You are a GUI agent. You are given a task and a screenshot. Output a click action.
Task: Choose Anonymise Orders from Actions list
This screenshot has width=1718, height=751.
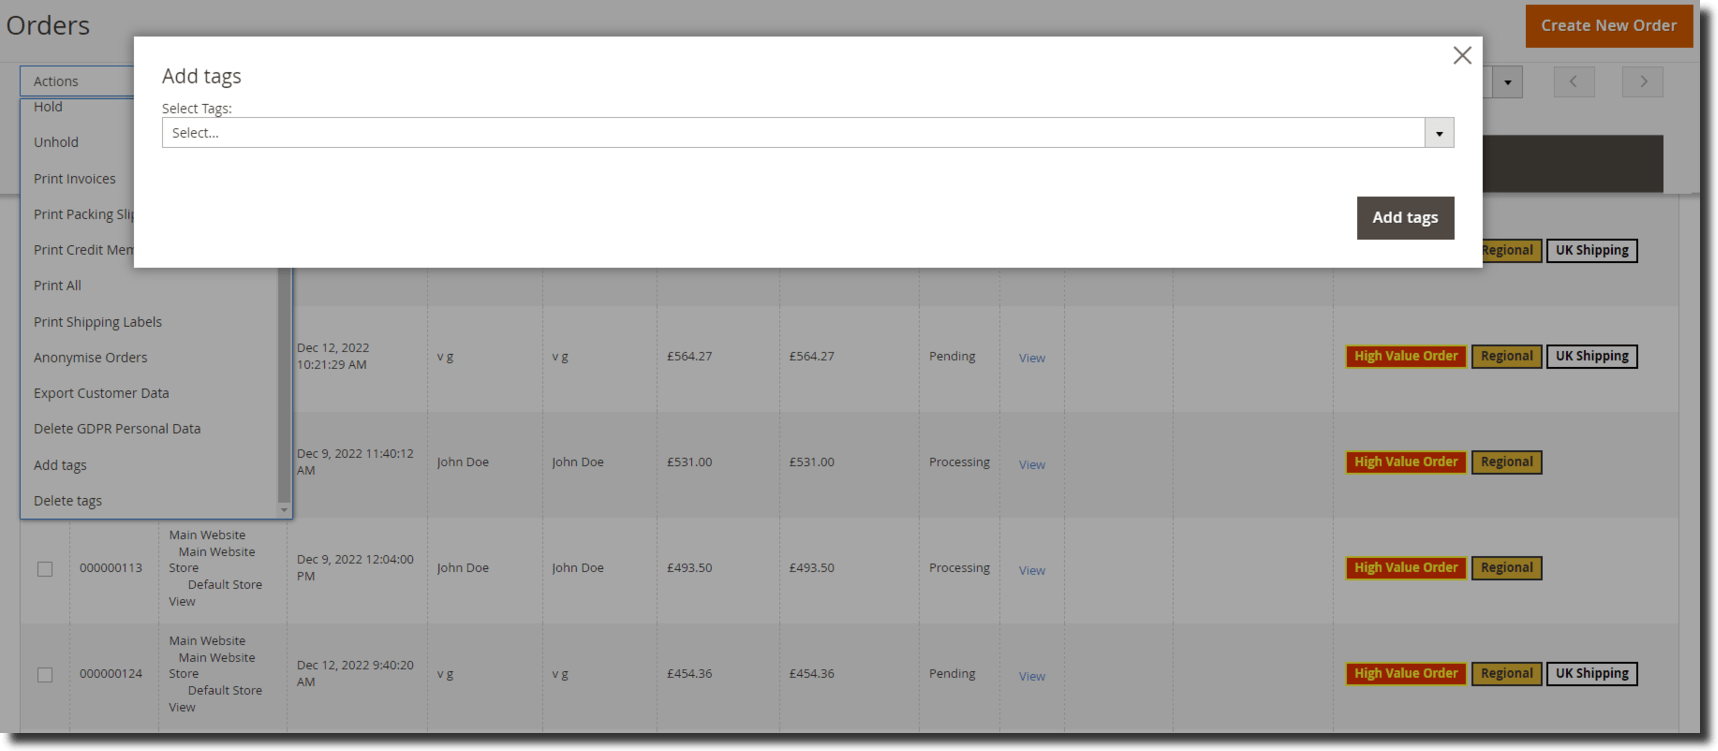(90, 358)
